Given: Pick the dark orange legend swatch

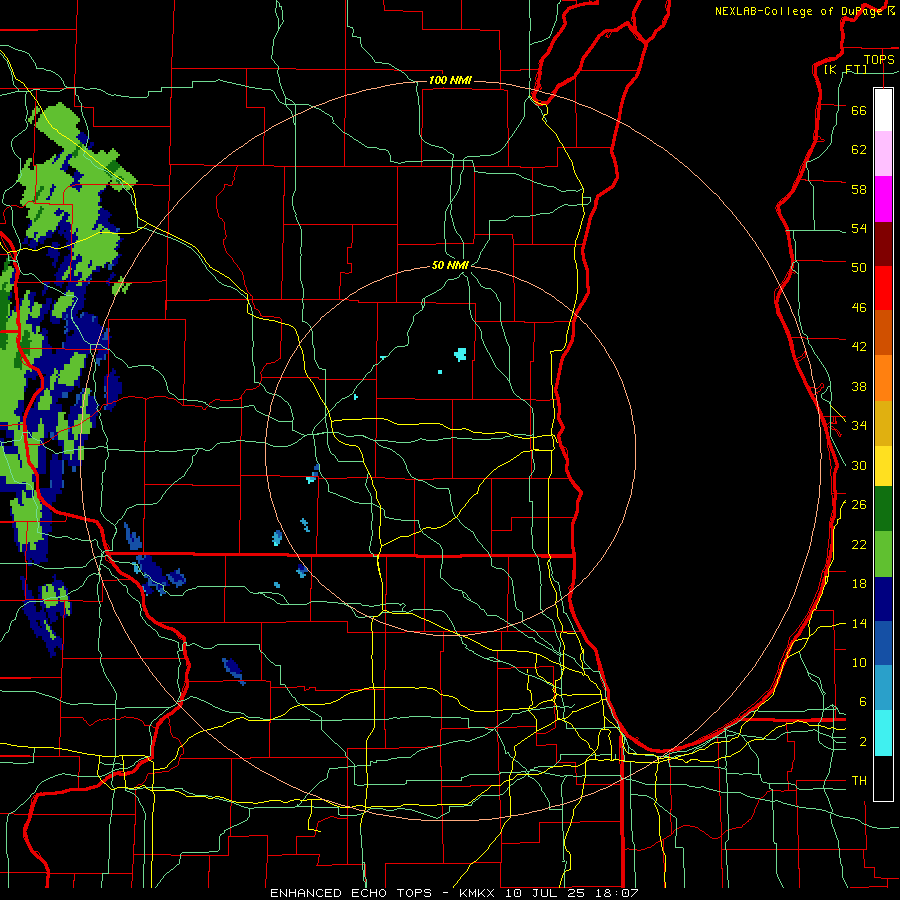Looking at the screenshot, I should (x=883, y=333).
